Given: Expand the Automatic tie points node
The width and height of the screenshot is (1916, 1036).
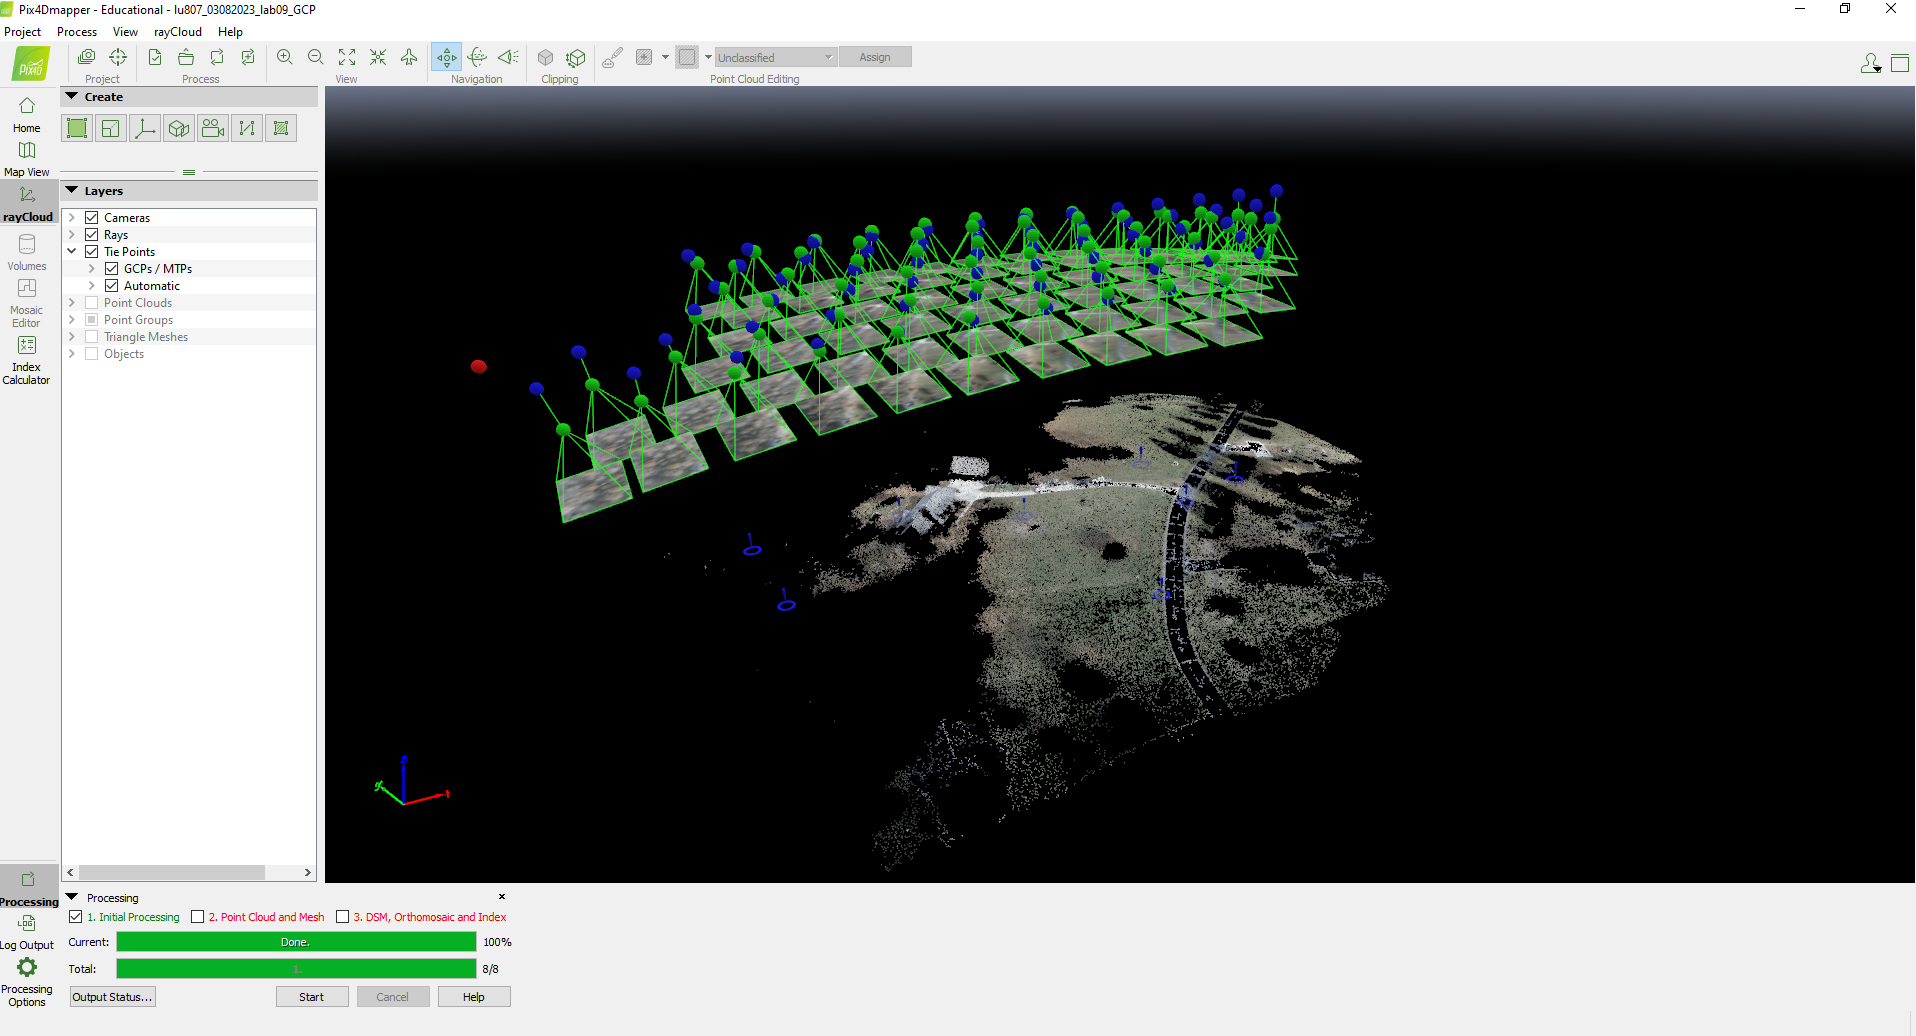Looking at the screenshot, I should point(92,286).
